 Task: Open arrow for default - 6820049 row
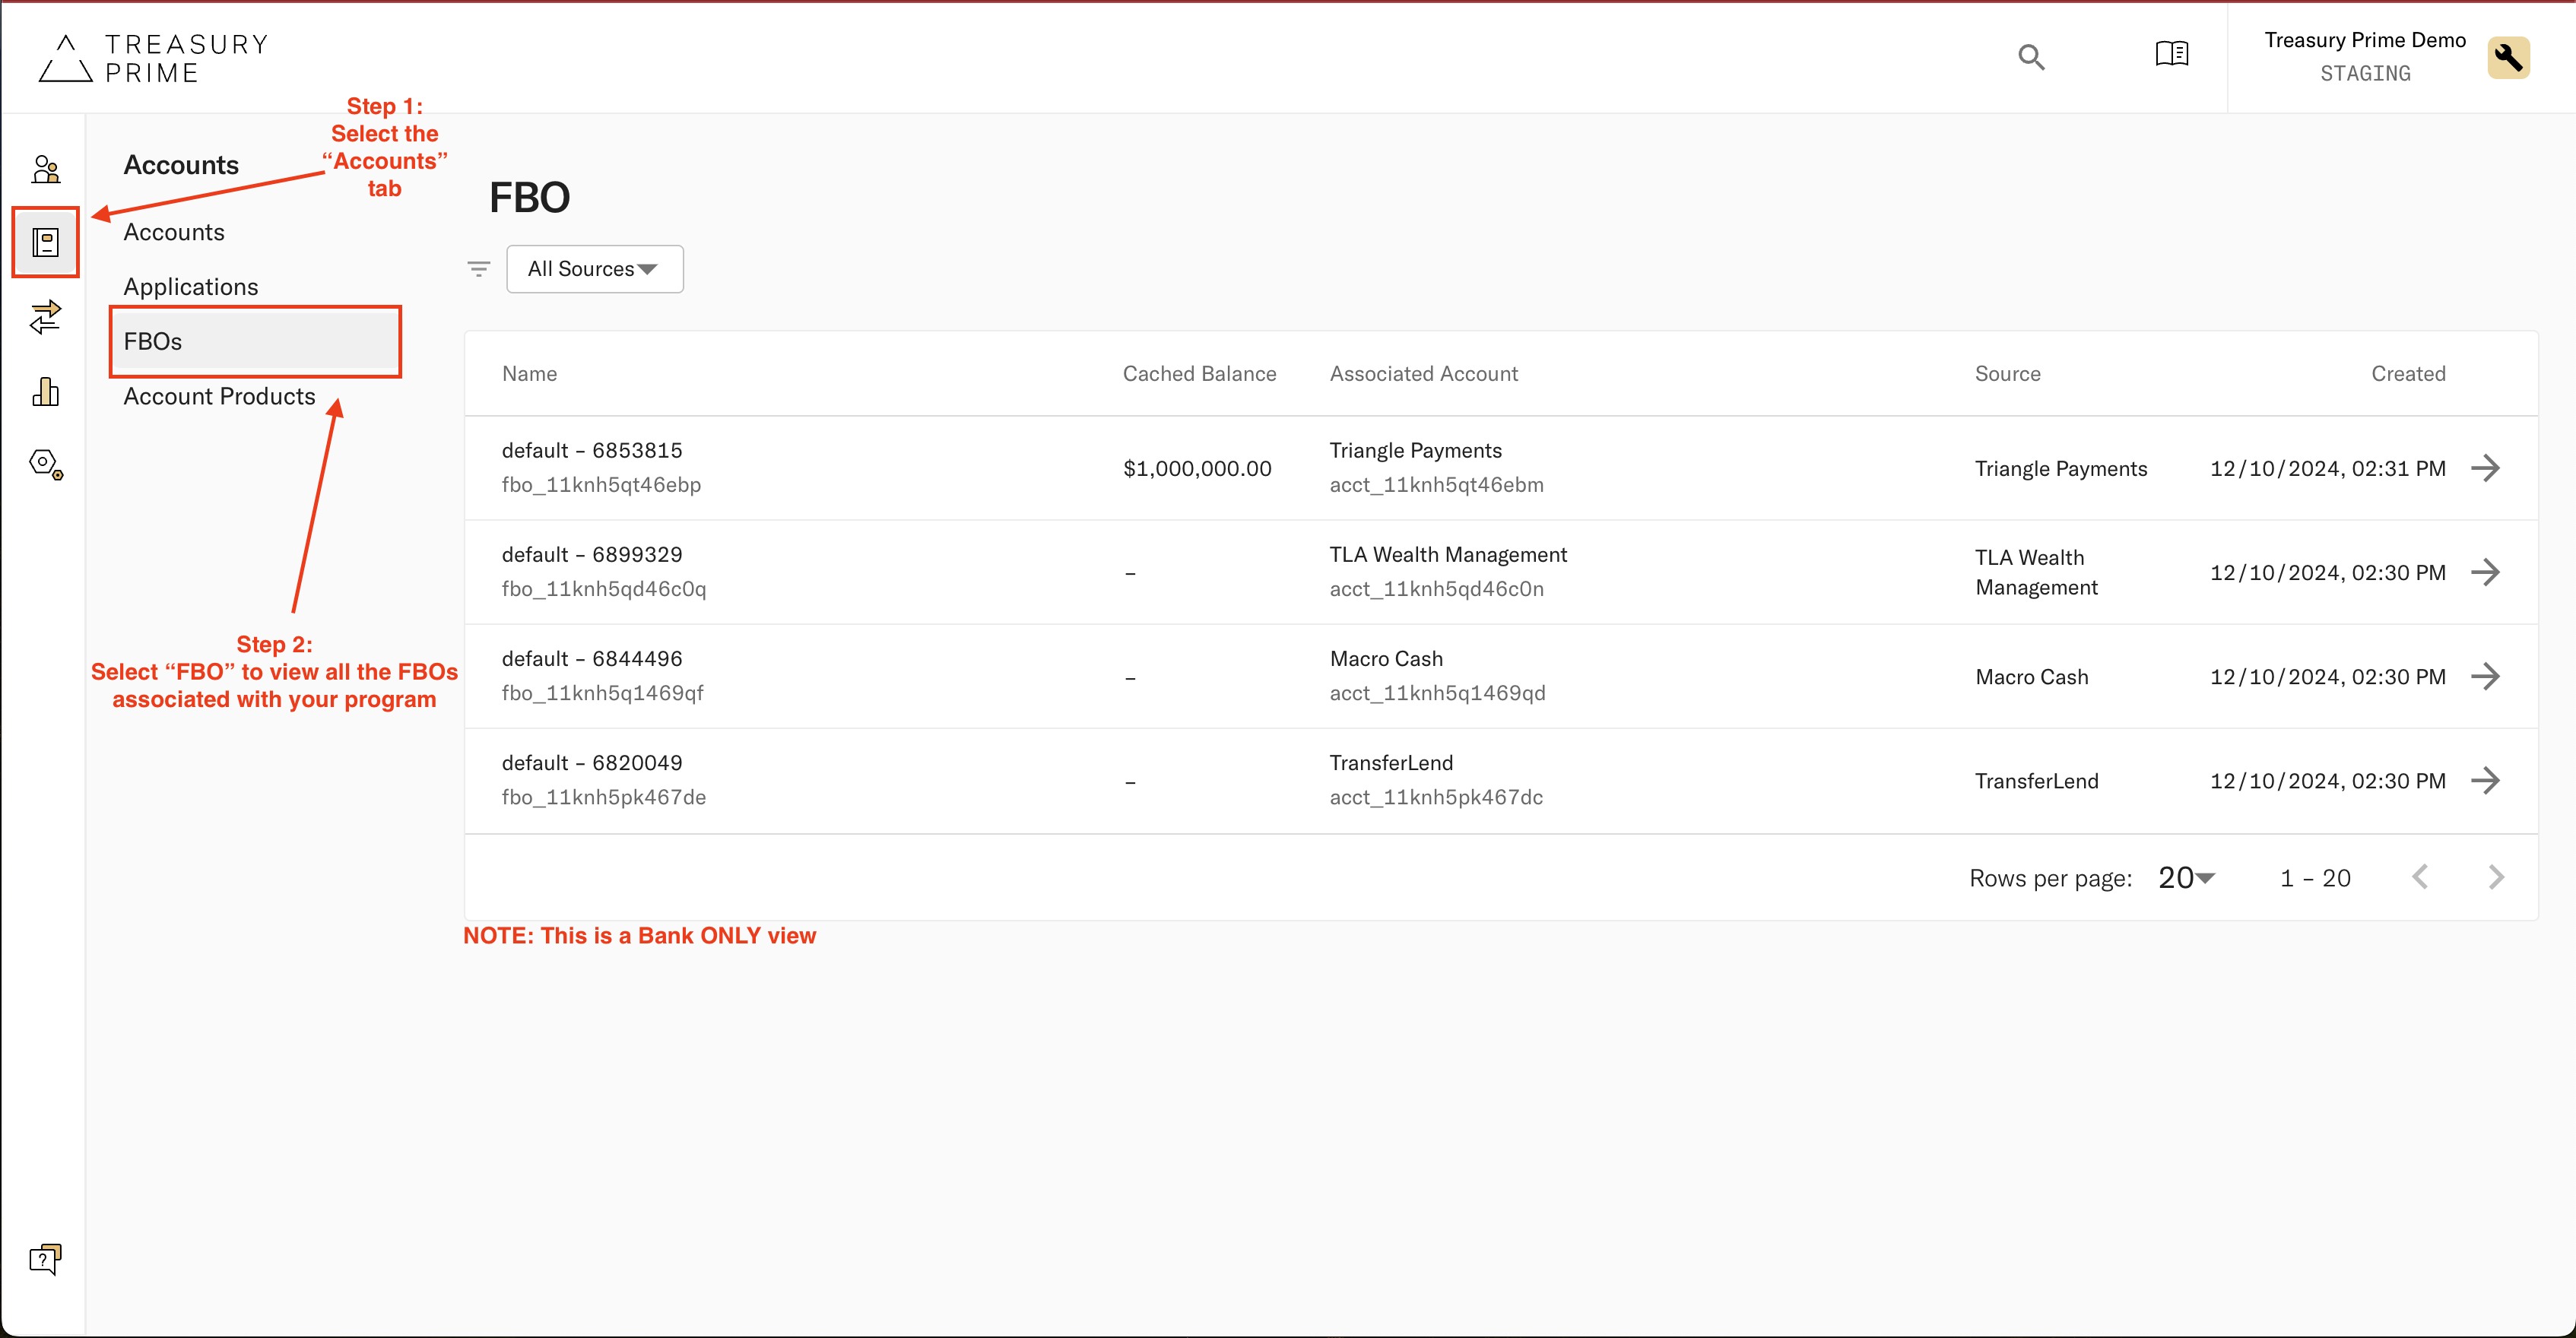[x=2486, y=780]
